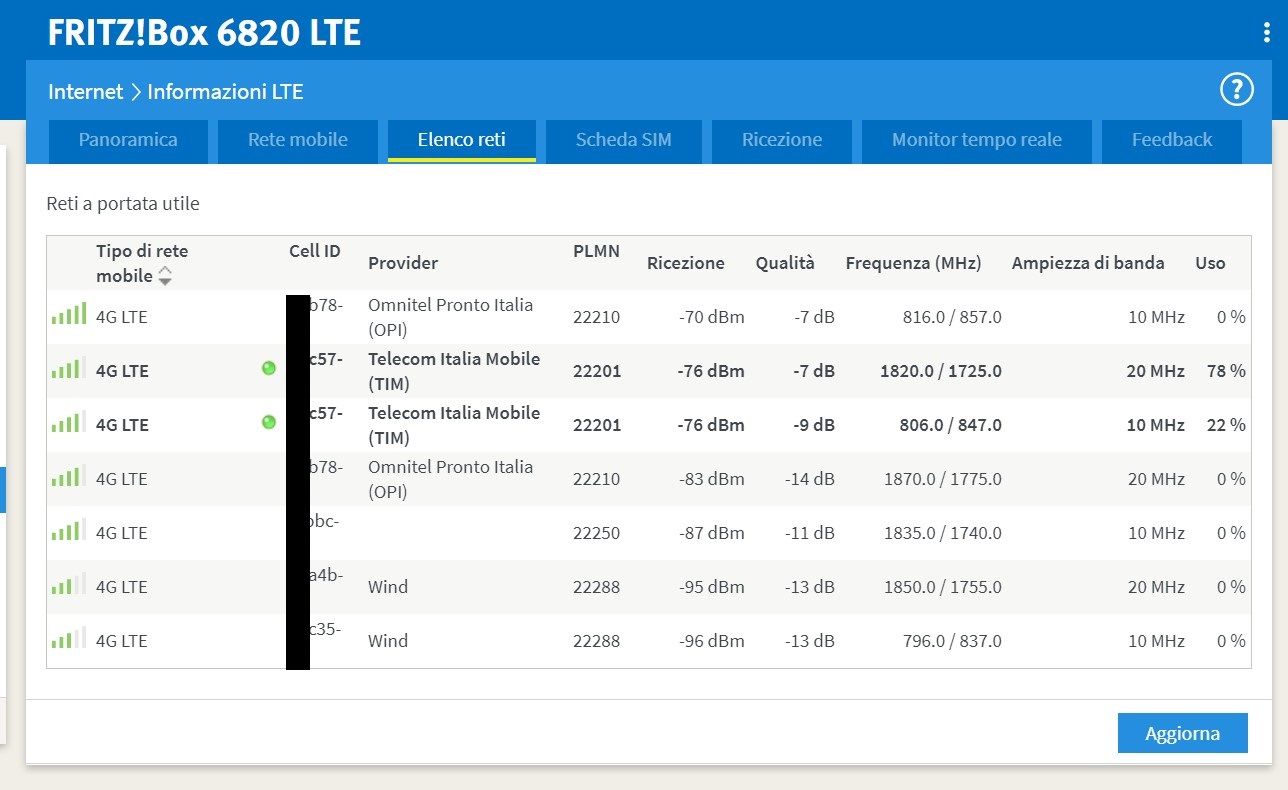The image size is (1288, 790).
Task: Switch to the Panoramica tab
Action: point(128,141)
